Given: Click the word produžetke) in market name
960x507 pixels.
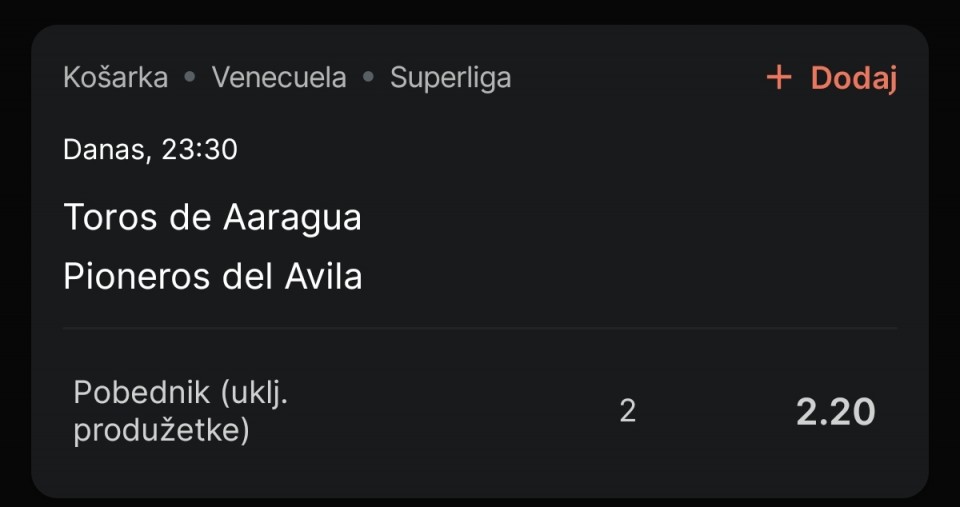Looking at the screenshot, I should pos(162,431).
